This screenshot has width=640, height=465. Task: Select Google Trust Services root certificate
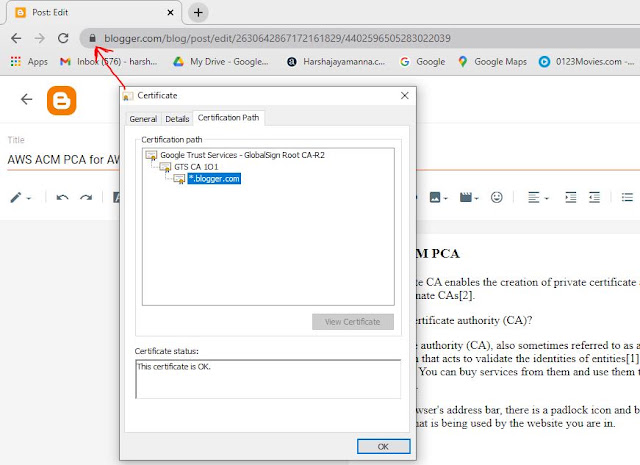242,155
